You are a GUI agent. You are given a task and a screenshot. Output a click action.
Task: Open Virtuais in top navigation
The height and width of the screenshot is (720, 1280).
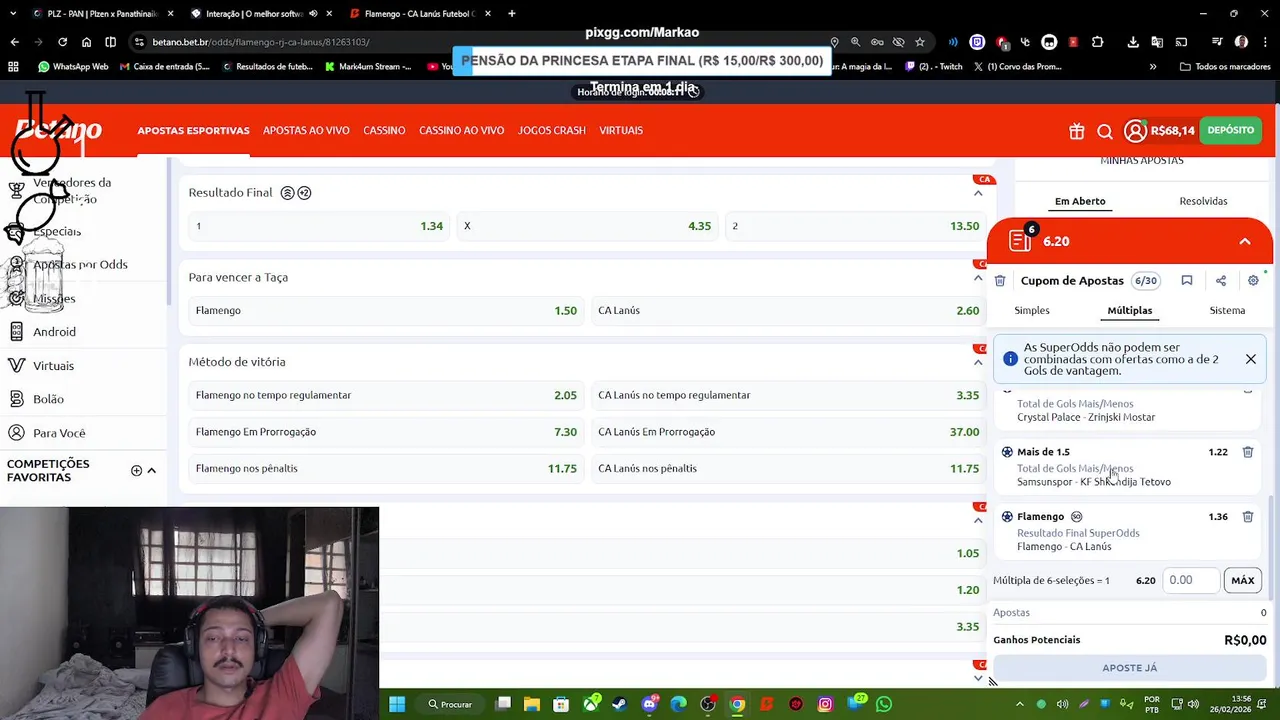[621, 131]
